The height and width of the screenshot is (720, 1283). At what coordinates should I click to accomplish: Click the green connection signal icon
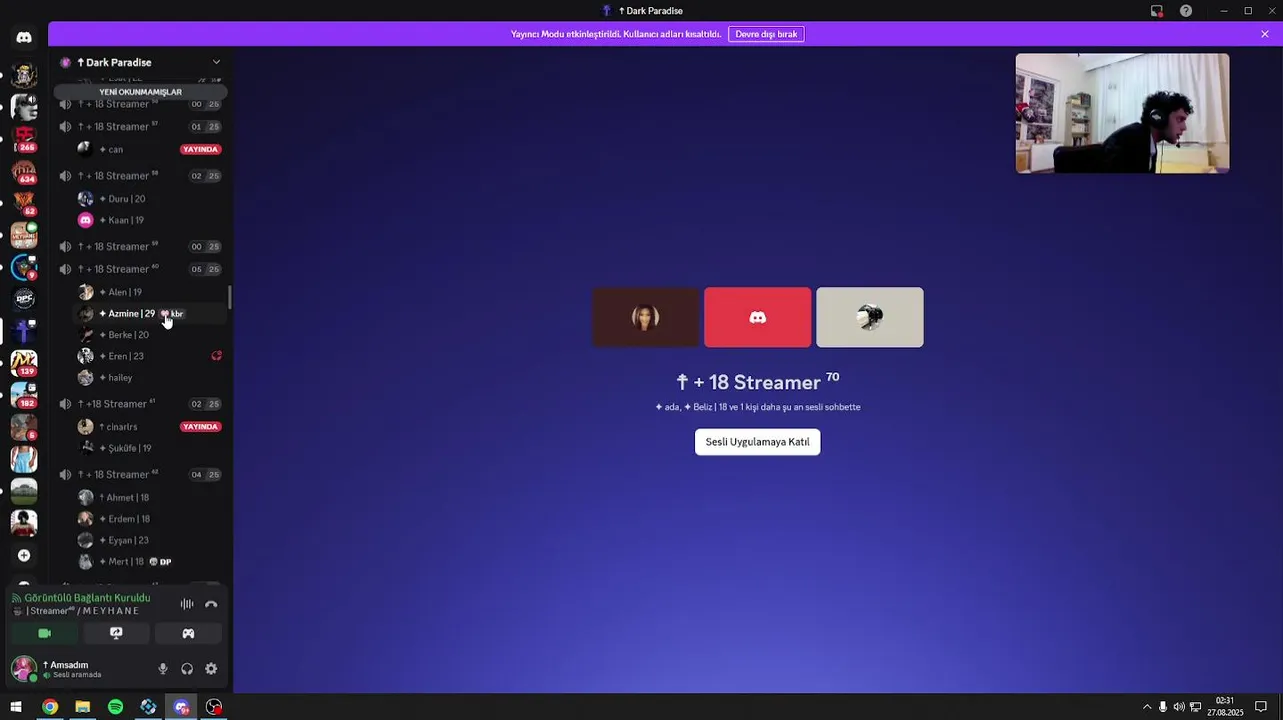pyautogui.click(x=17, y=598)
